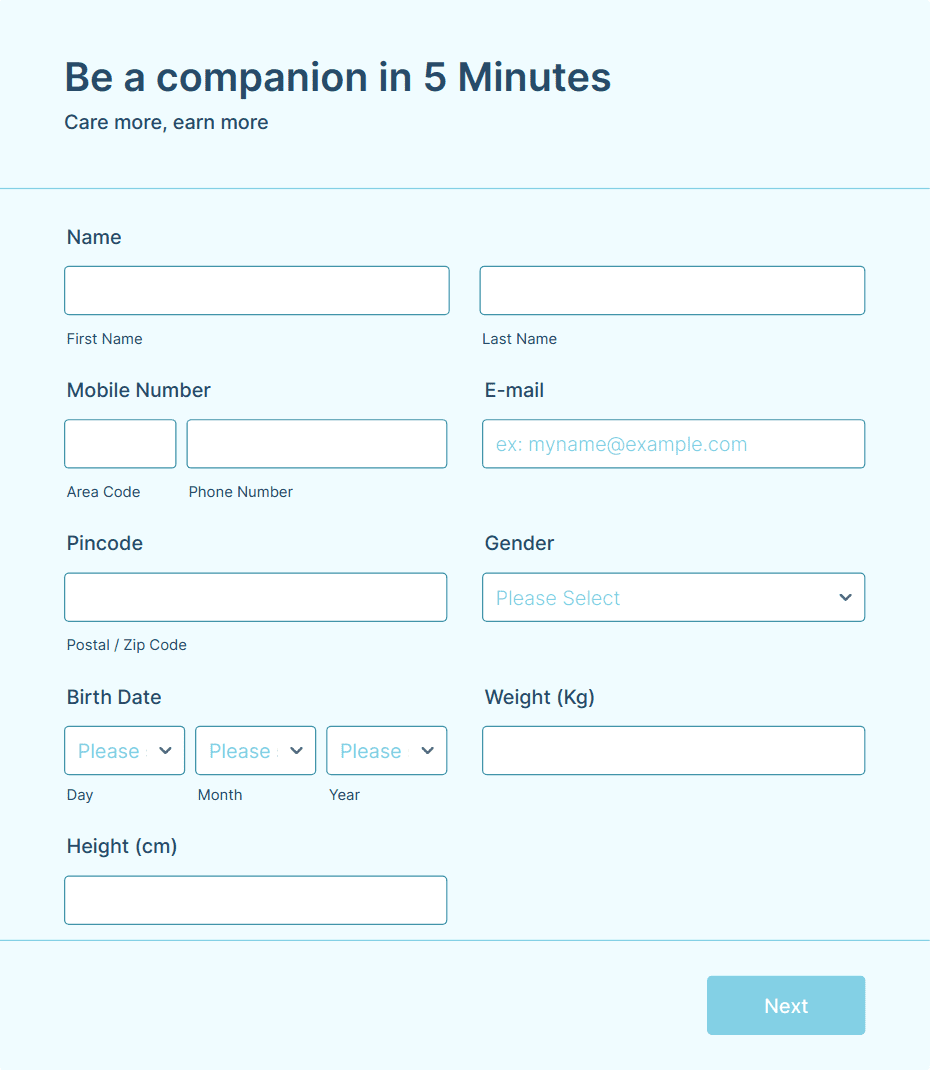Click the chevron on Month selector

(296, 751)
